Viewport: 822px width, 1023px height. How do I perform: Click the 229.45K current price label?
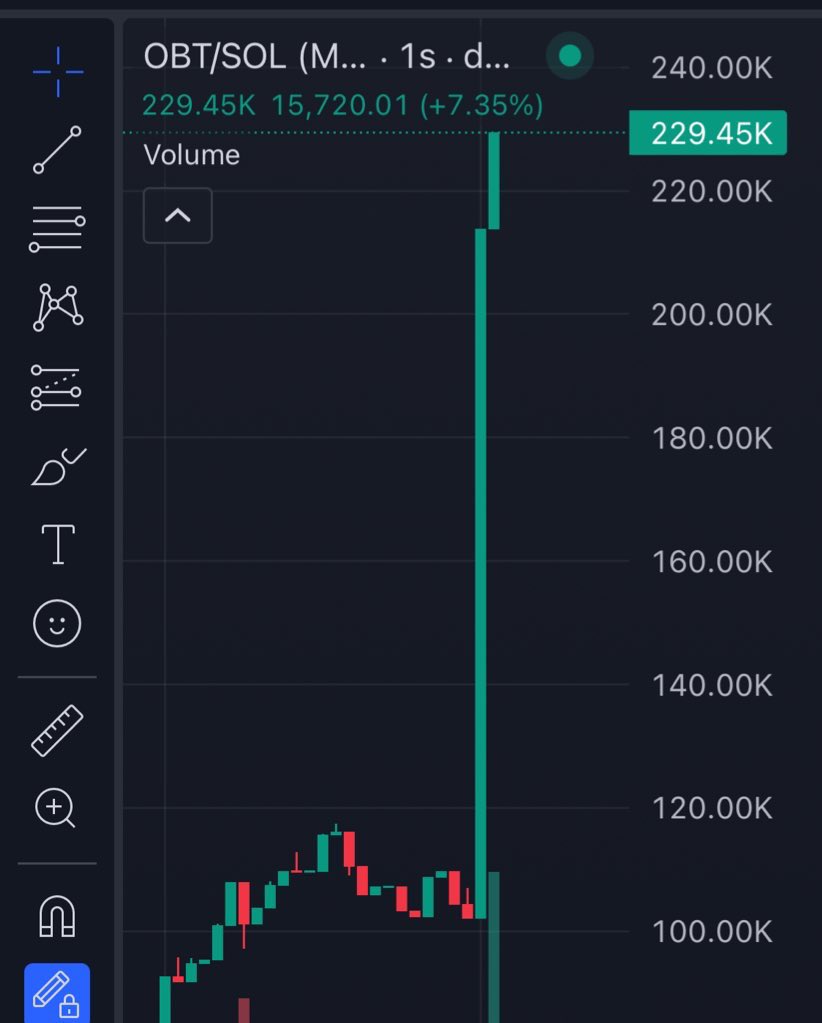(x=708, y=133)
